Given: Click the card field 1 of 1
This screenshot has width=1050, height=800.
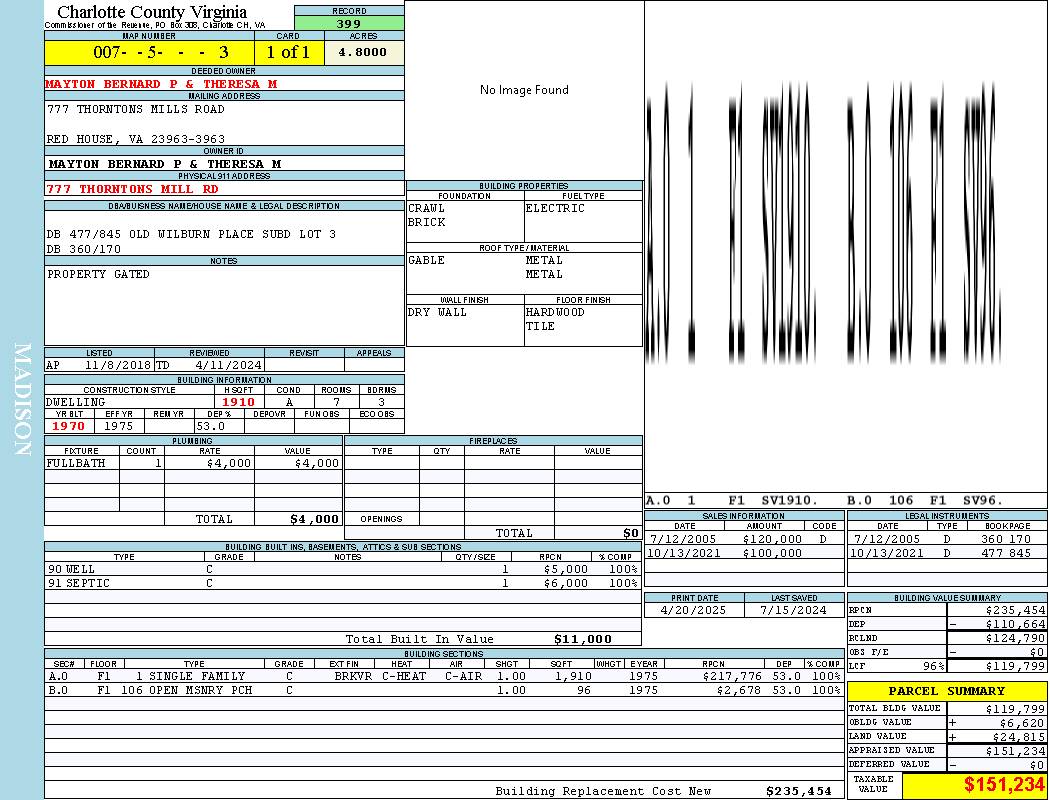Looking at the screenshot, I should pos(288,52).
